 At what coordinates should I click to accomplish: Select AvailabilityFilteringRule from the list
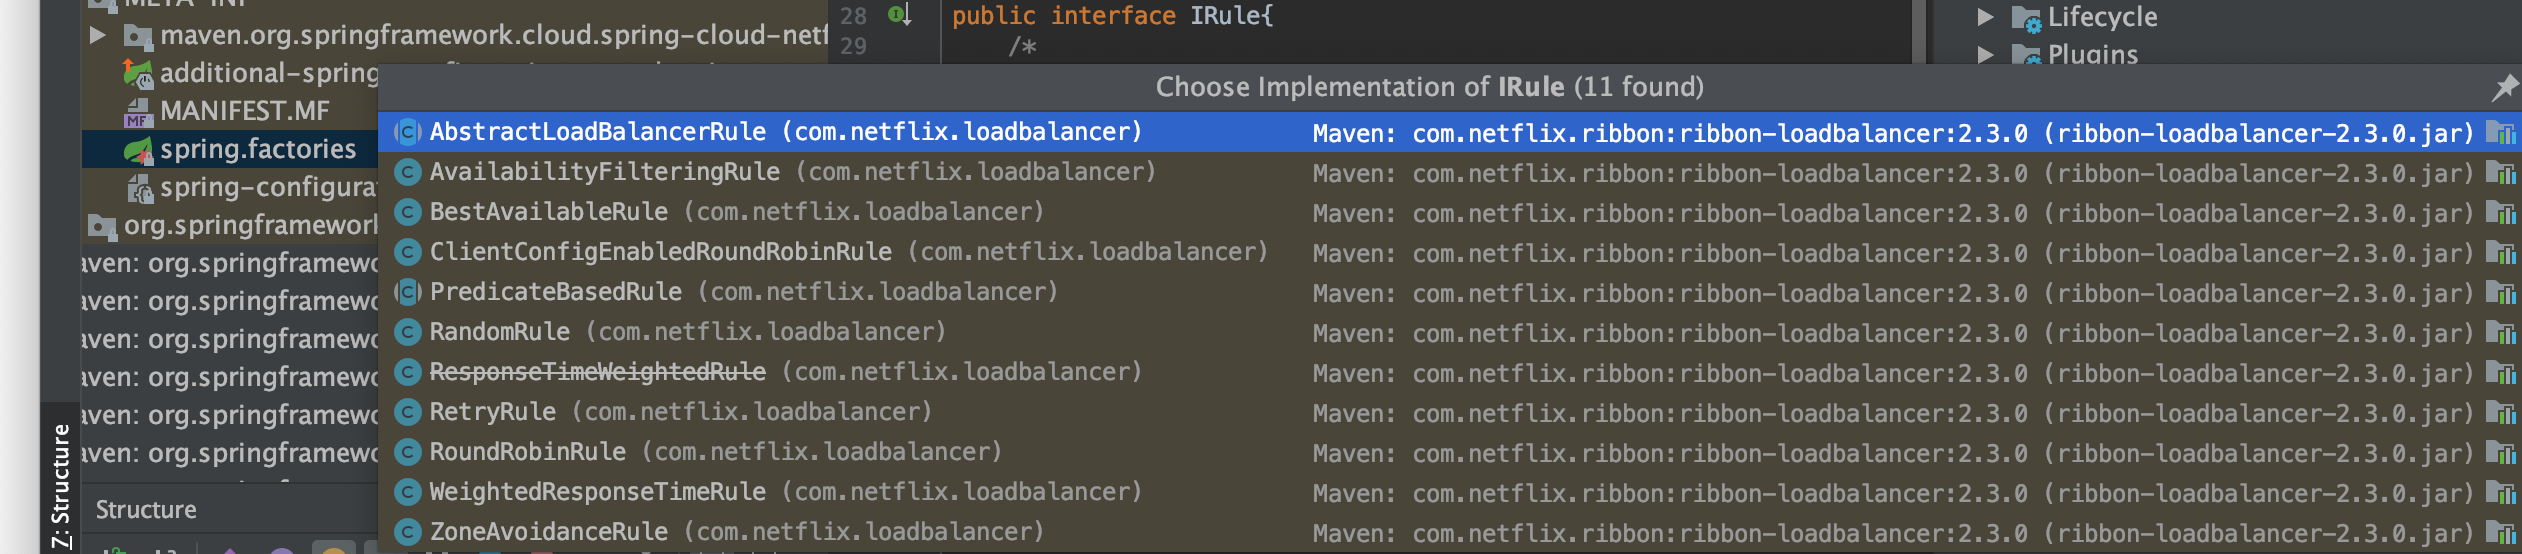604,172
